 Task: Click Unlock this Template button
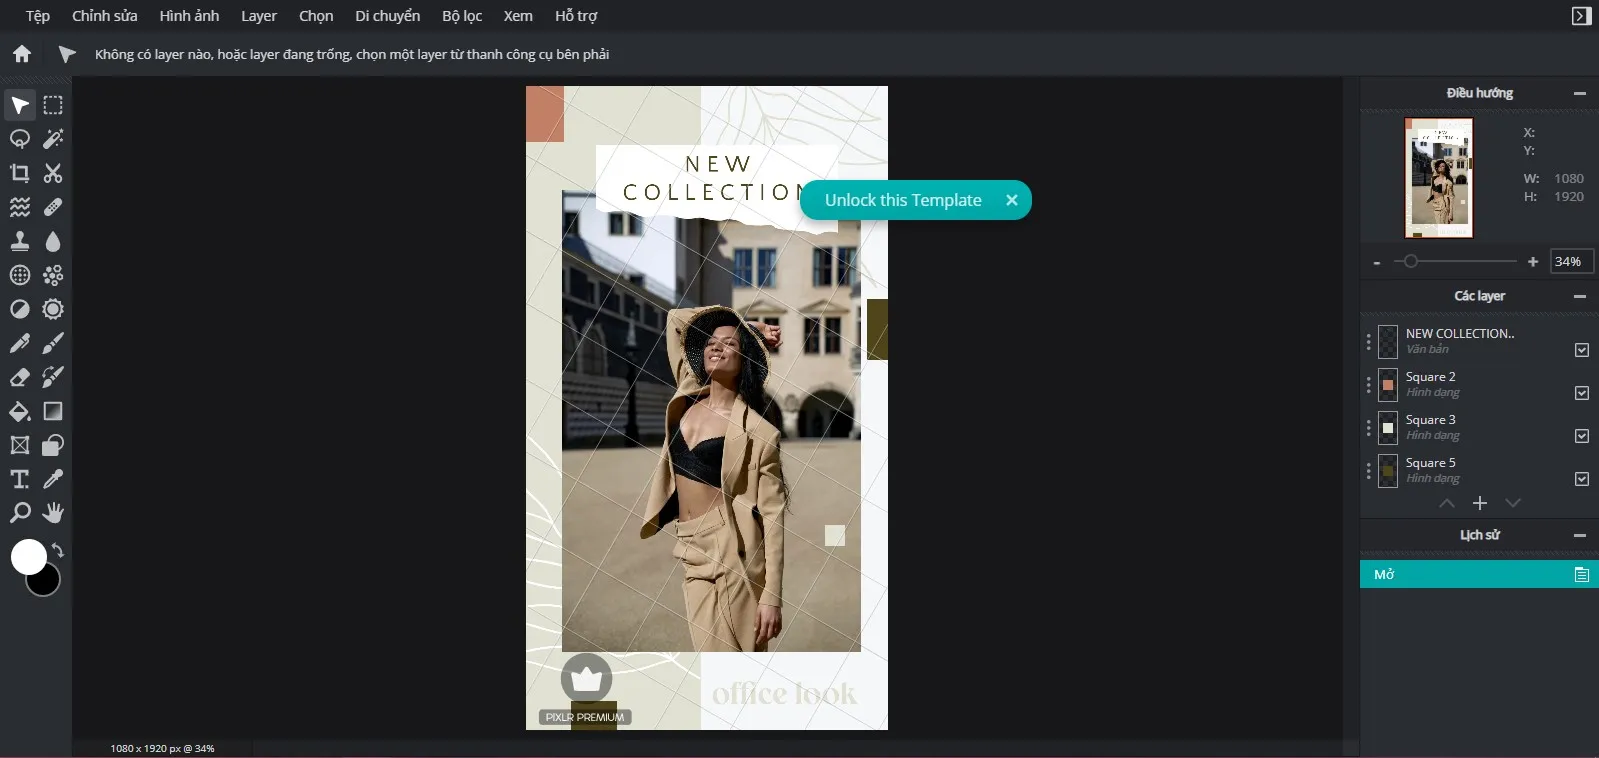coord(902,200)
